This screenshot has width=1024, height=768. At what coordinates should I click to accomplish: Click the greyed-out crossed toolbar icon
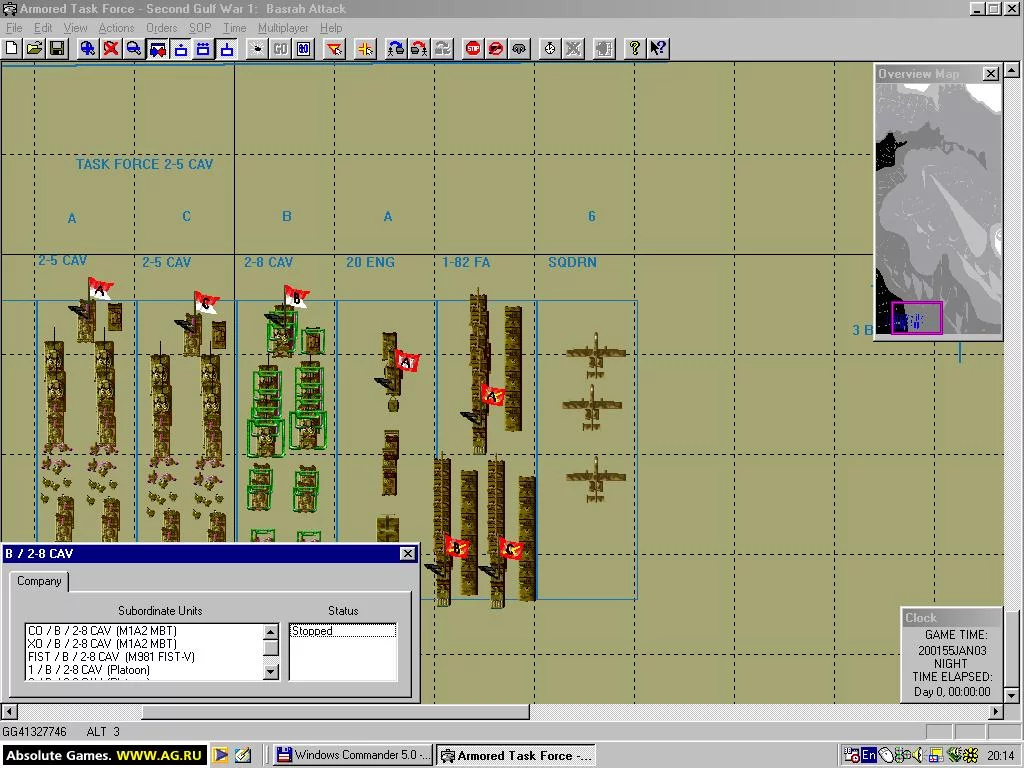coord(573,48)
